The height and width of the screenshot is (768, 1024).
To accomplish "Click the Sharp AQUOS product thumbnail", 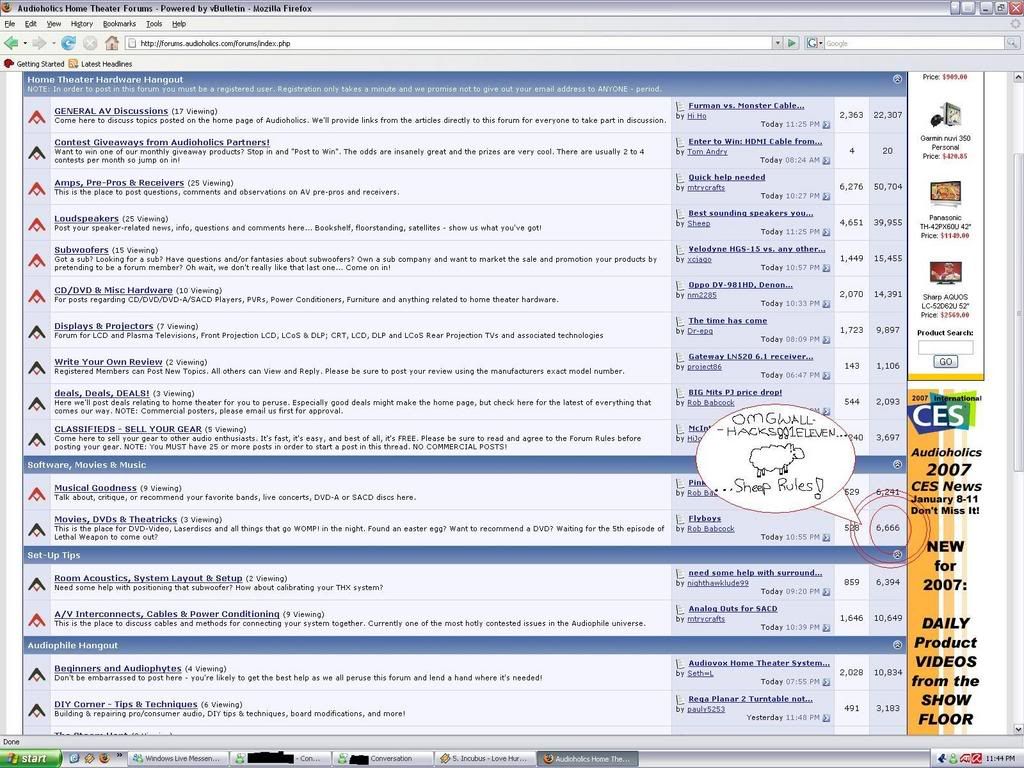I will pos(945,274).
